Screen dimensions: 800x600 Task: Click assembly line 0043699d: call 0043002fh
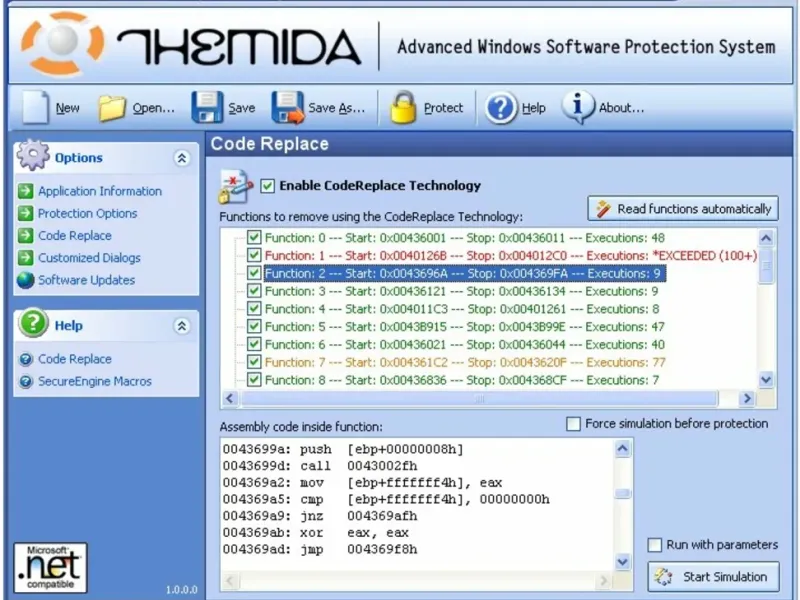click(x=320, y=466)
